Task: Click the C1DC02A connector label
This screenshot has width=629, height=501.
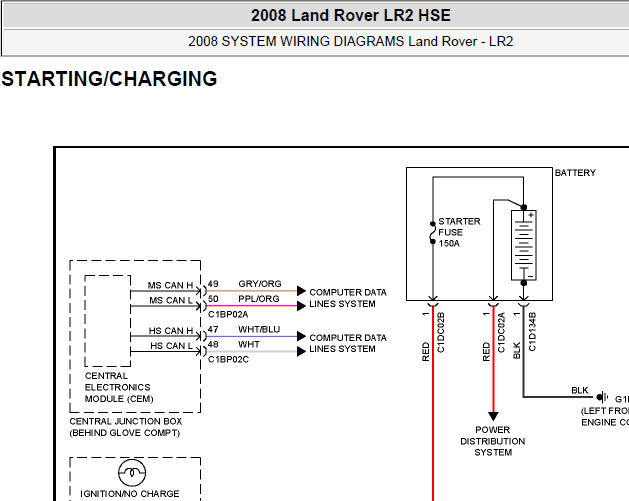Action: pyautogui.click(x=501, y=333)
